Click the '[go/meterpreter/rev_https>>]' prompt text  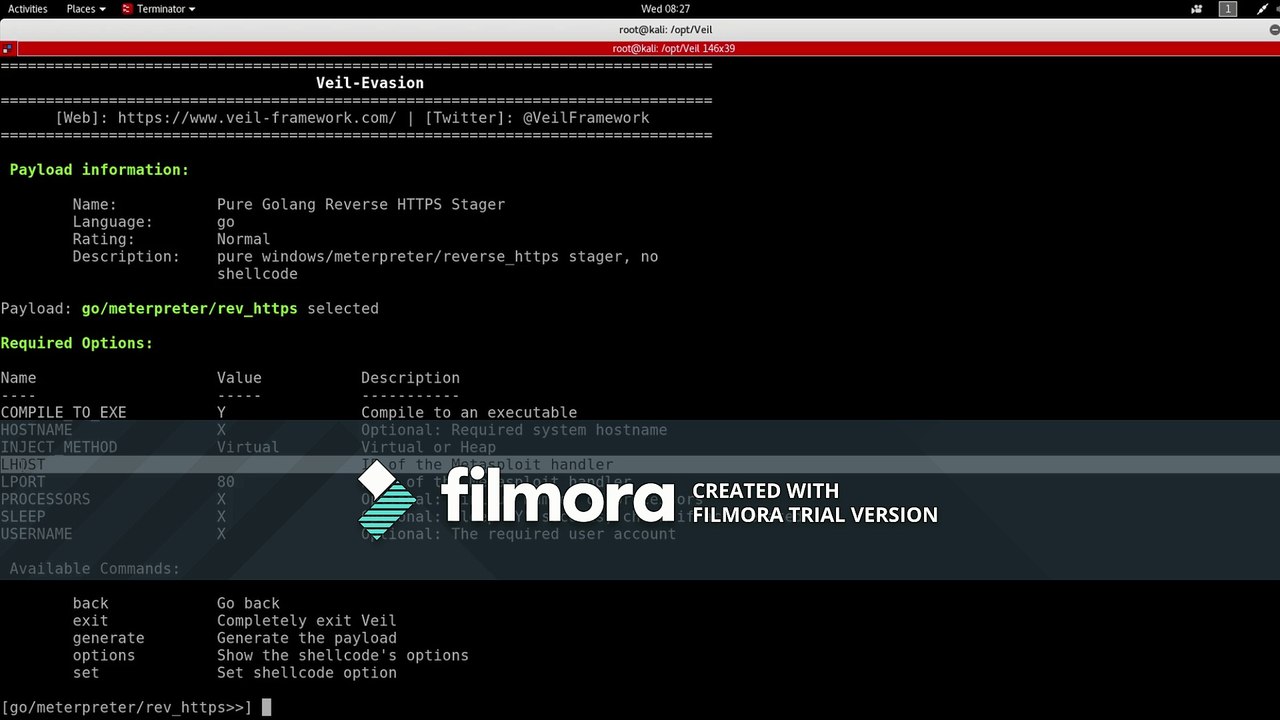(126, 708)
